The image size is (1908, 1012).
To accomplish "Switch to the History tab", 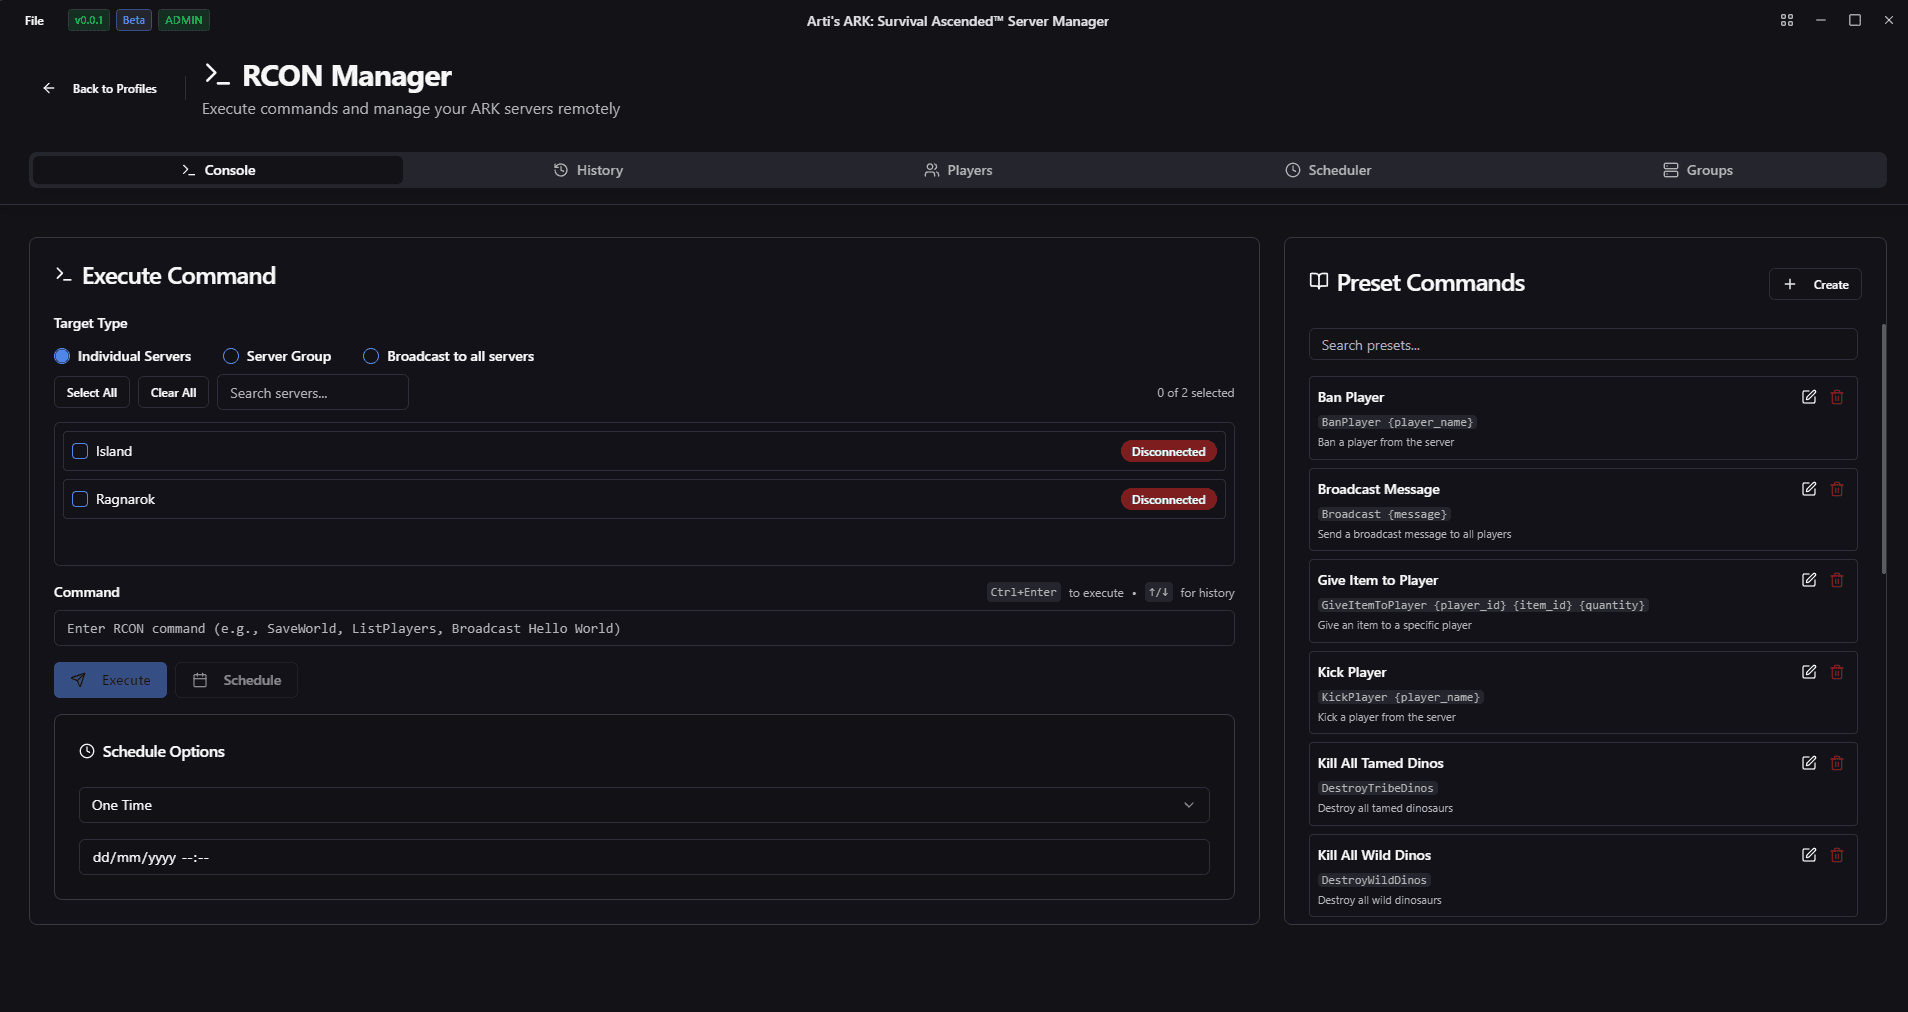I will (x=588, y=170).
